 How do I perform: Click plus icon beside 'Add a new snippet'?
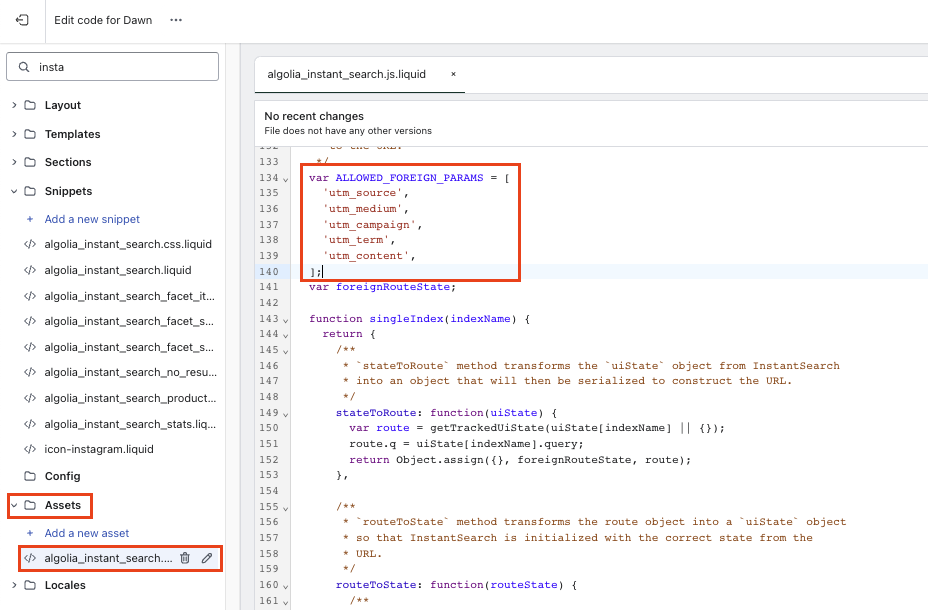(x=30, y=219)
